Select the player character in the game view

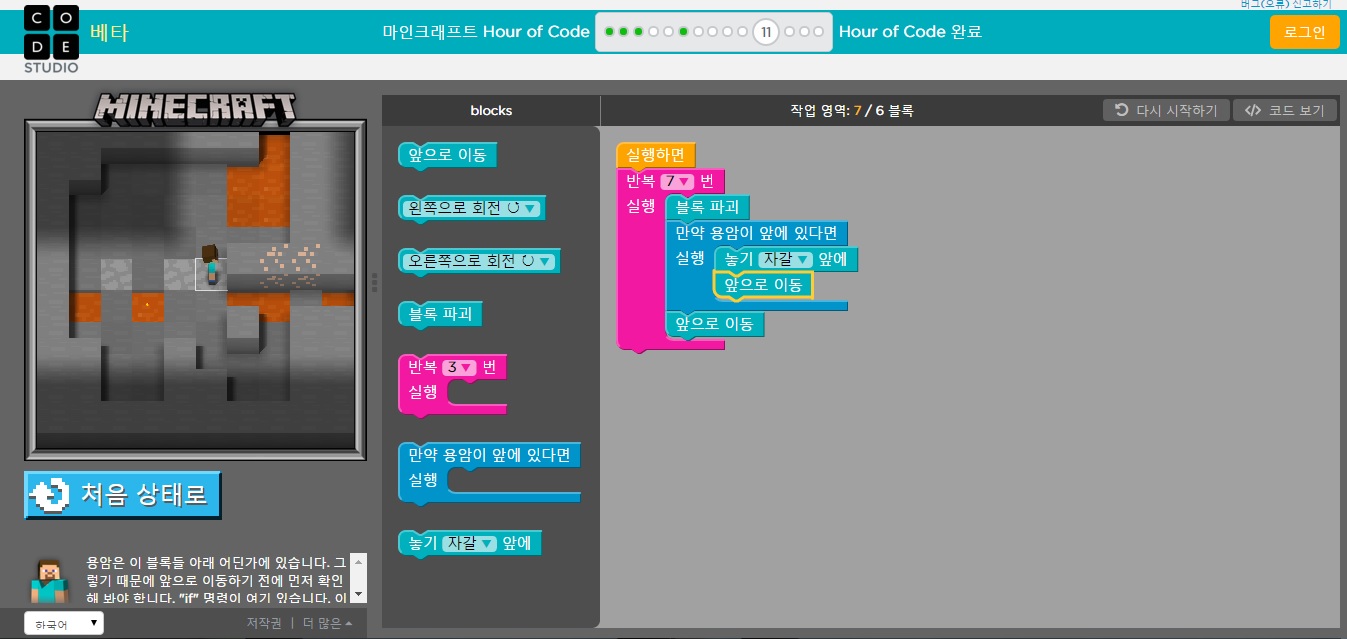tap(210, 265)
